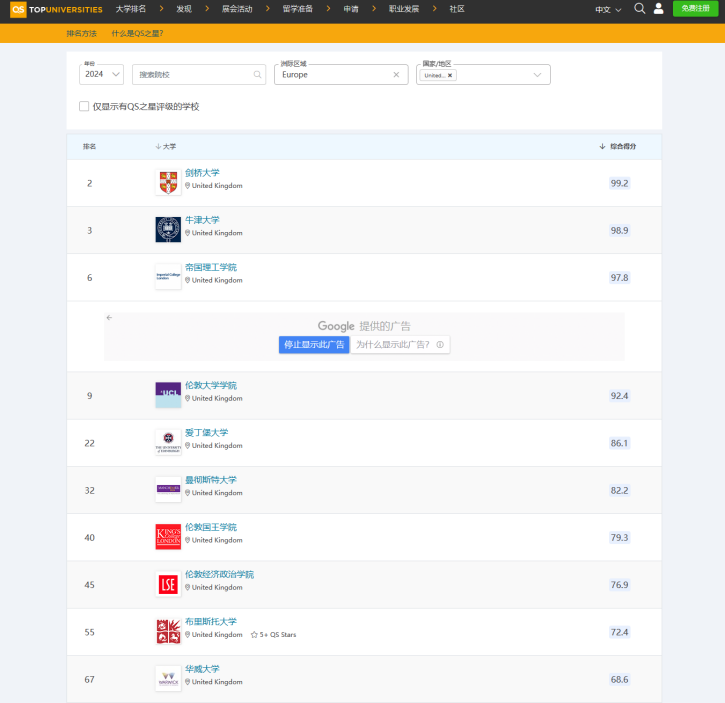Open the 布里斯托大学 link
725x703 pixels.
[x=211, y=621]
